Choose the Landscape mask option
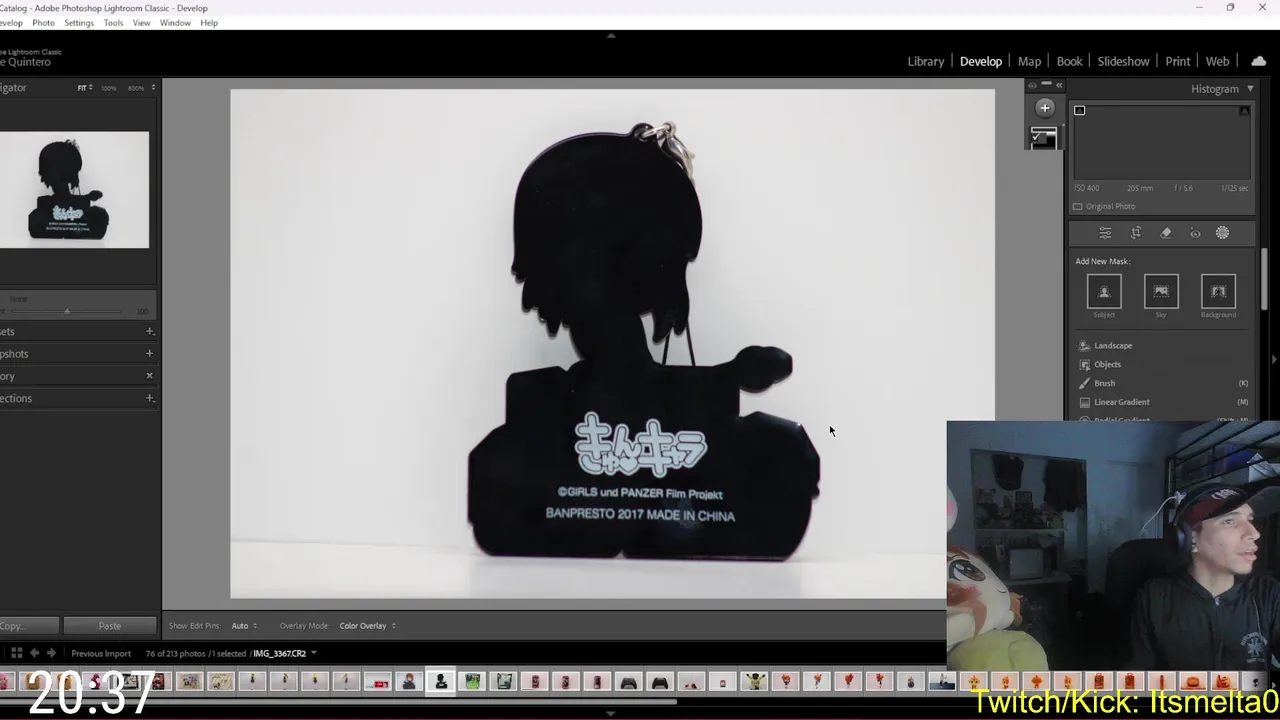1280x720 pixels. tap(1113, 346)
